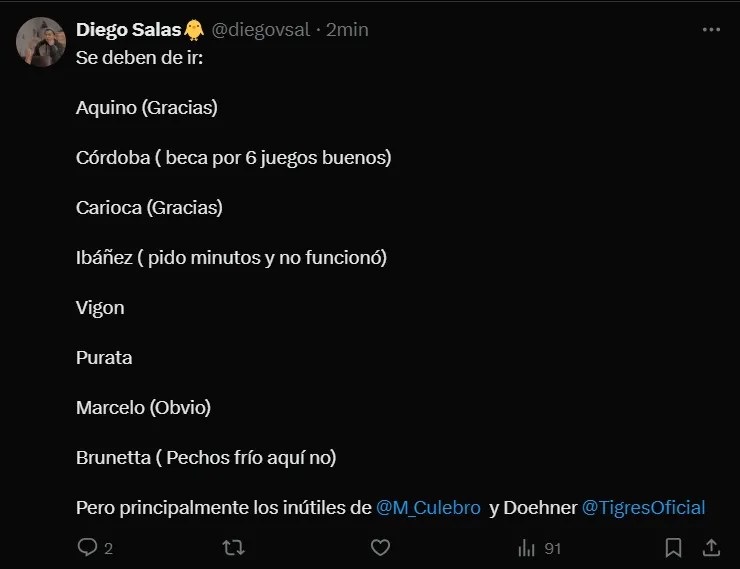Click the "Marcelo (Obvio)" text
This screenshot has height=569, width=740.
click(143, 408)
